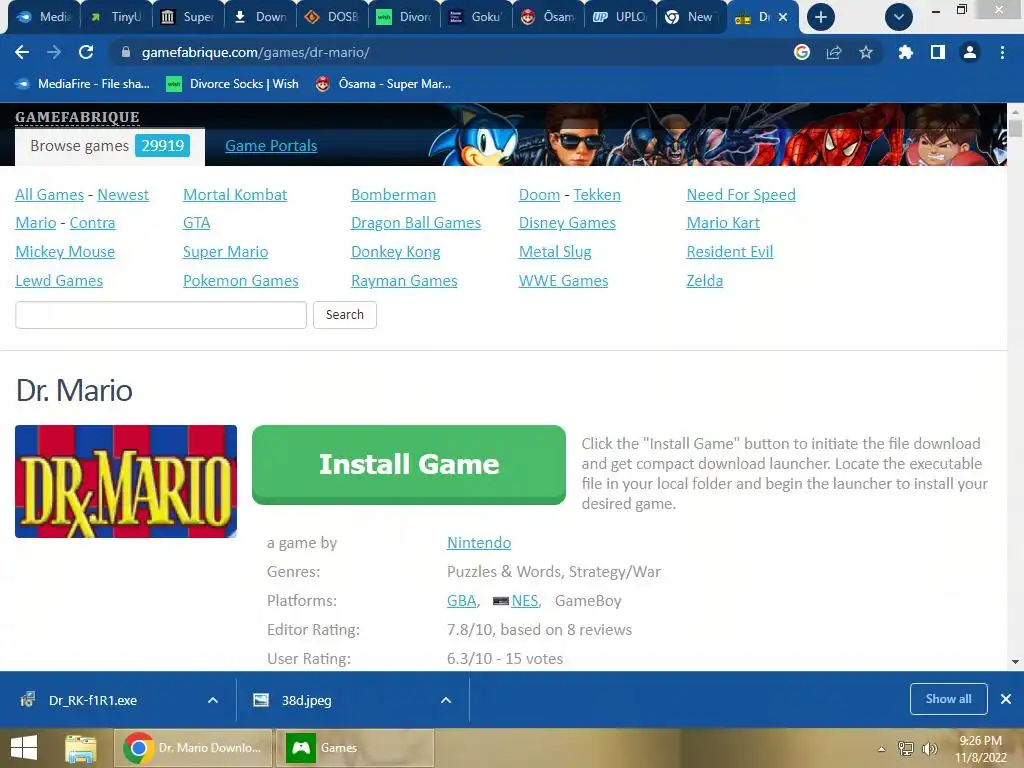
Task: Switch to the UPLOAD tab
Action: pos(620,17)
